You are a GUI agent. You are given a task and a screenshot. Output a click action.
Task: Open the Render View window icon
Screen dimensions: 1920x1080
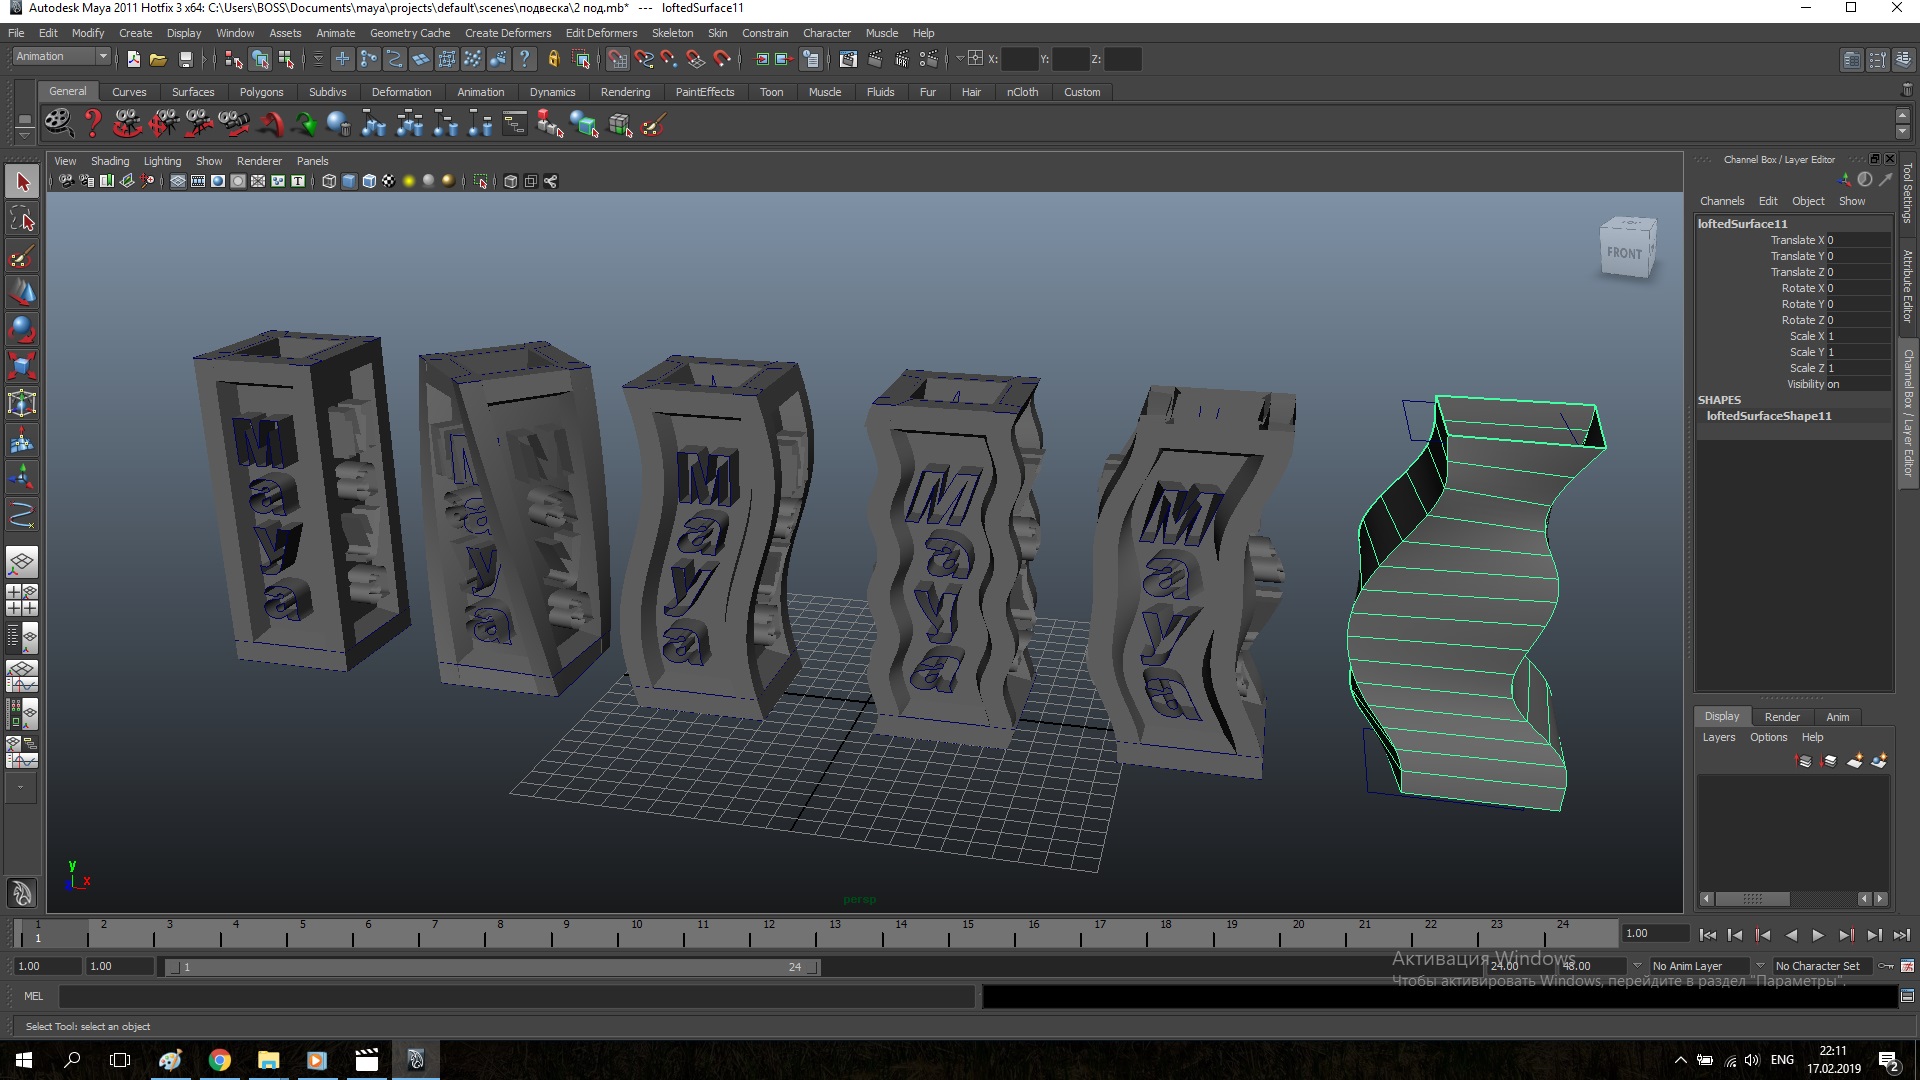coord(848,59)
